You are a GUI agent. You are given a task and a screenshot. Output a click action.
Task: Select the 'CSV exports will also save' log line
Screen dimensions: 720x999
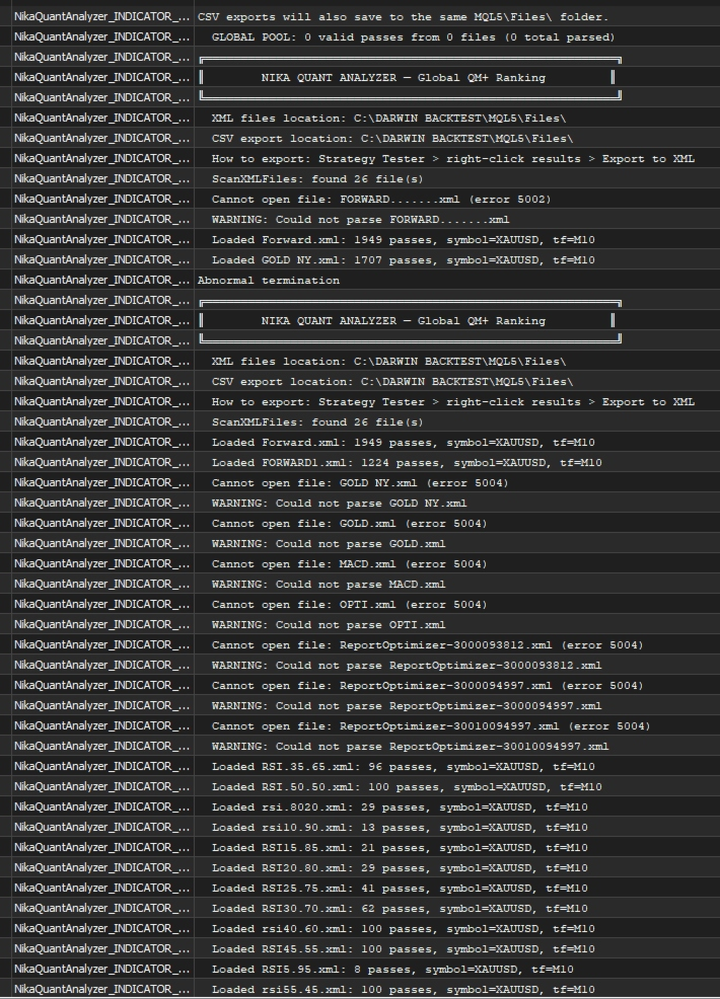click(x=360, y=17)
